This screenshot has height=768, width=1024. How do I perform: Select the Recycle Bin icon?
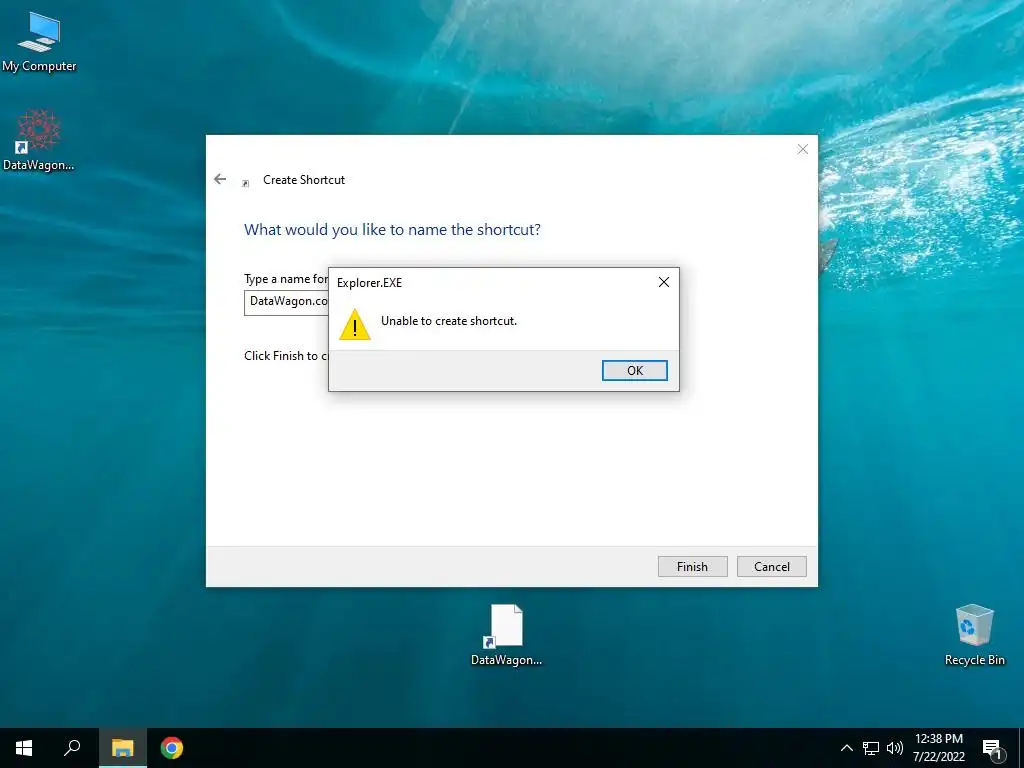coord(974,635)
